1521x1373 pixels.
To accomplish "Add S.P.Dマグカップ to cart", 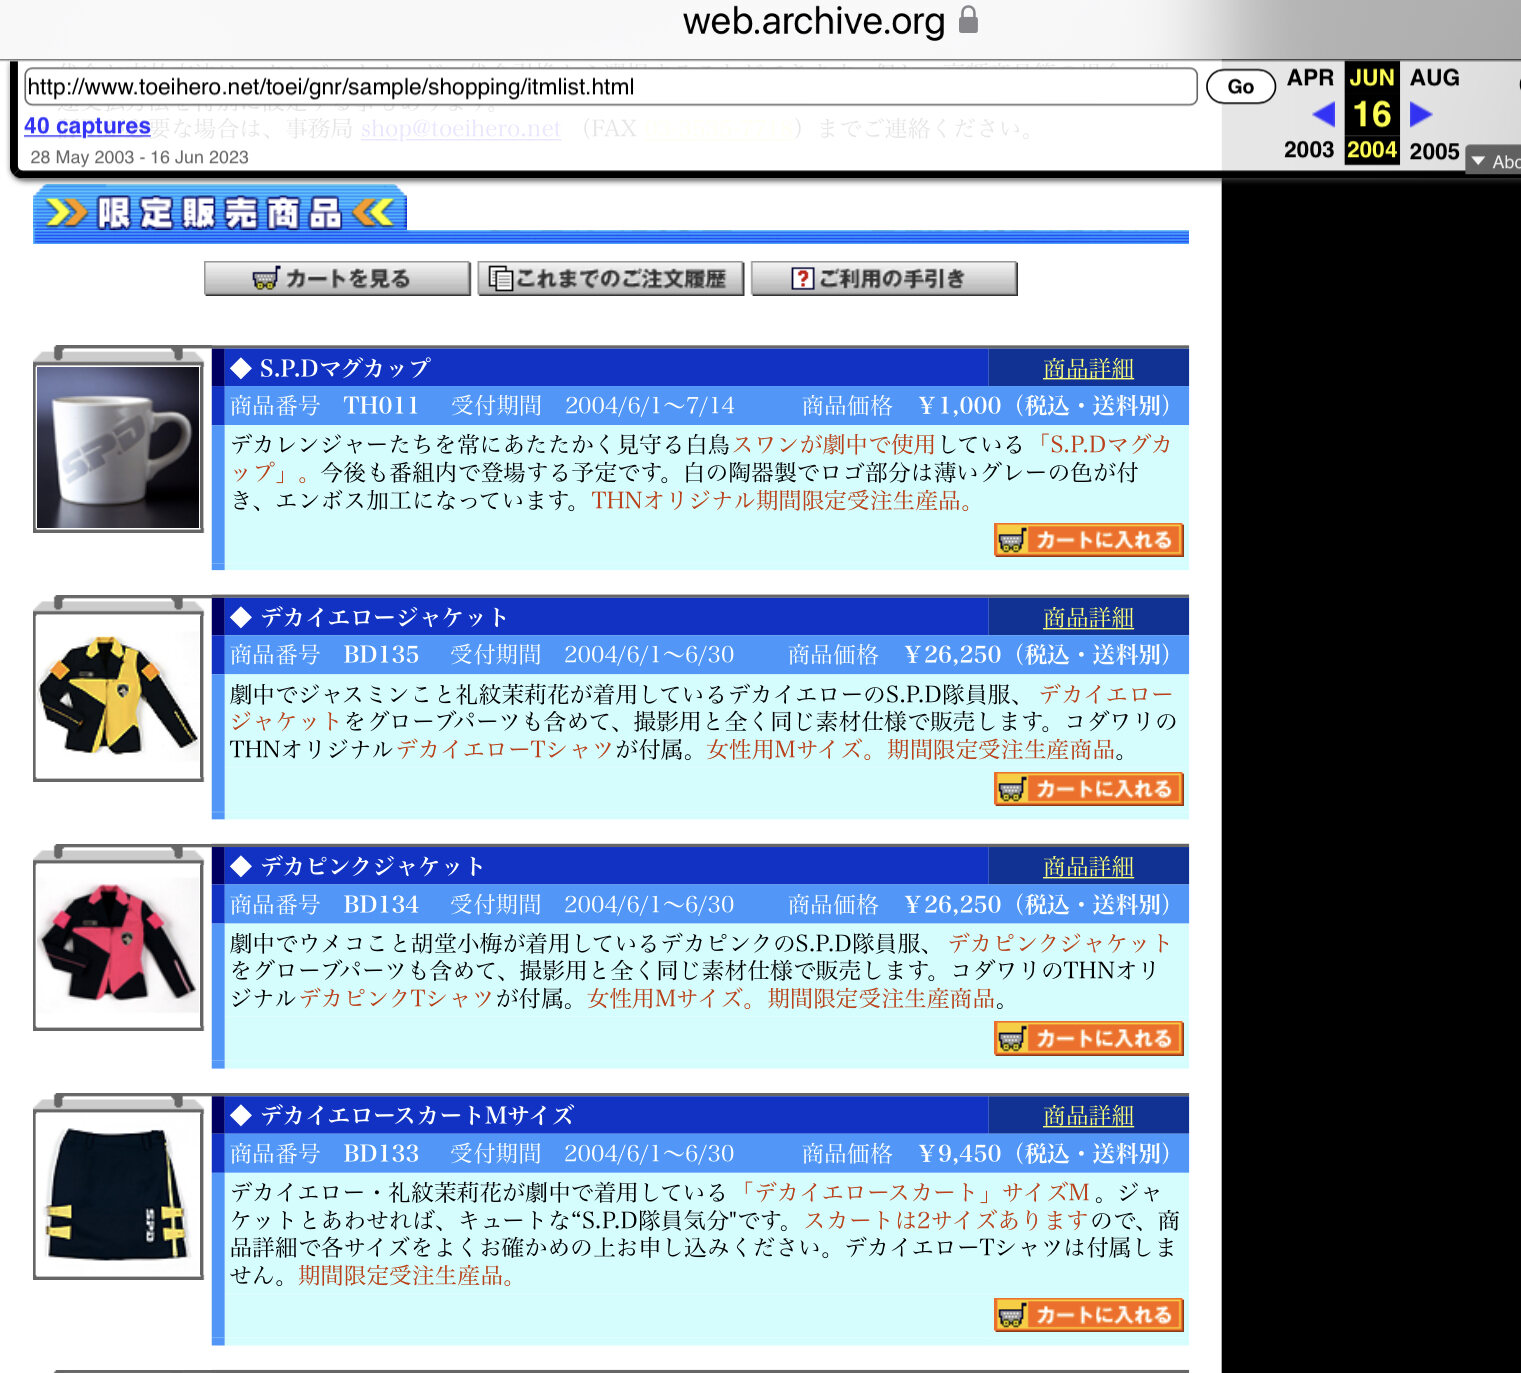I will pyautogui.click(x=1089, y=540).
